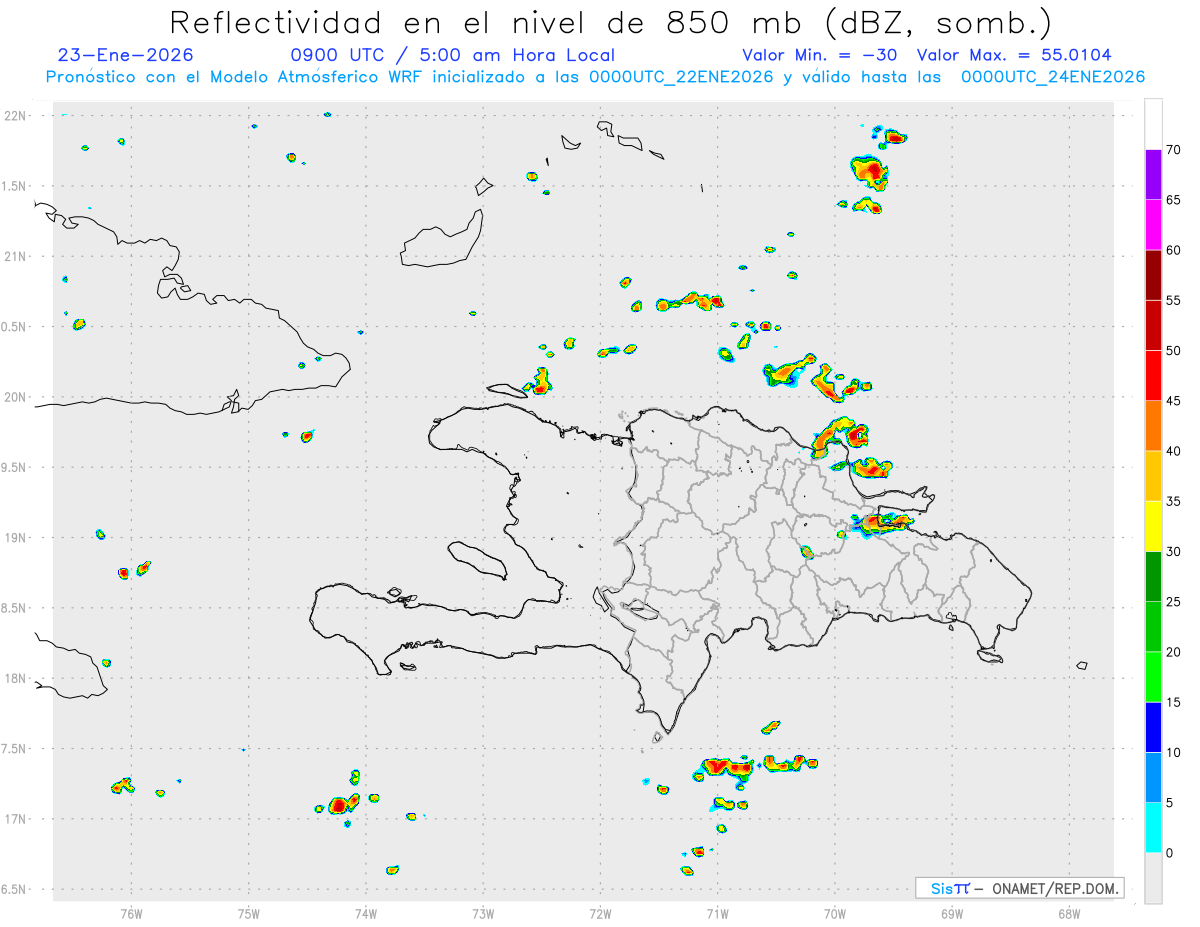This screenshot has width=1200, height=927.
Task: Click the '76W' longitude label
Action: click(x=131, y=914)
